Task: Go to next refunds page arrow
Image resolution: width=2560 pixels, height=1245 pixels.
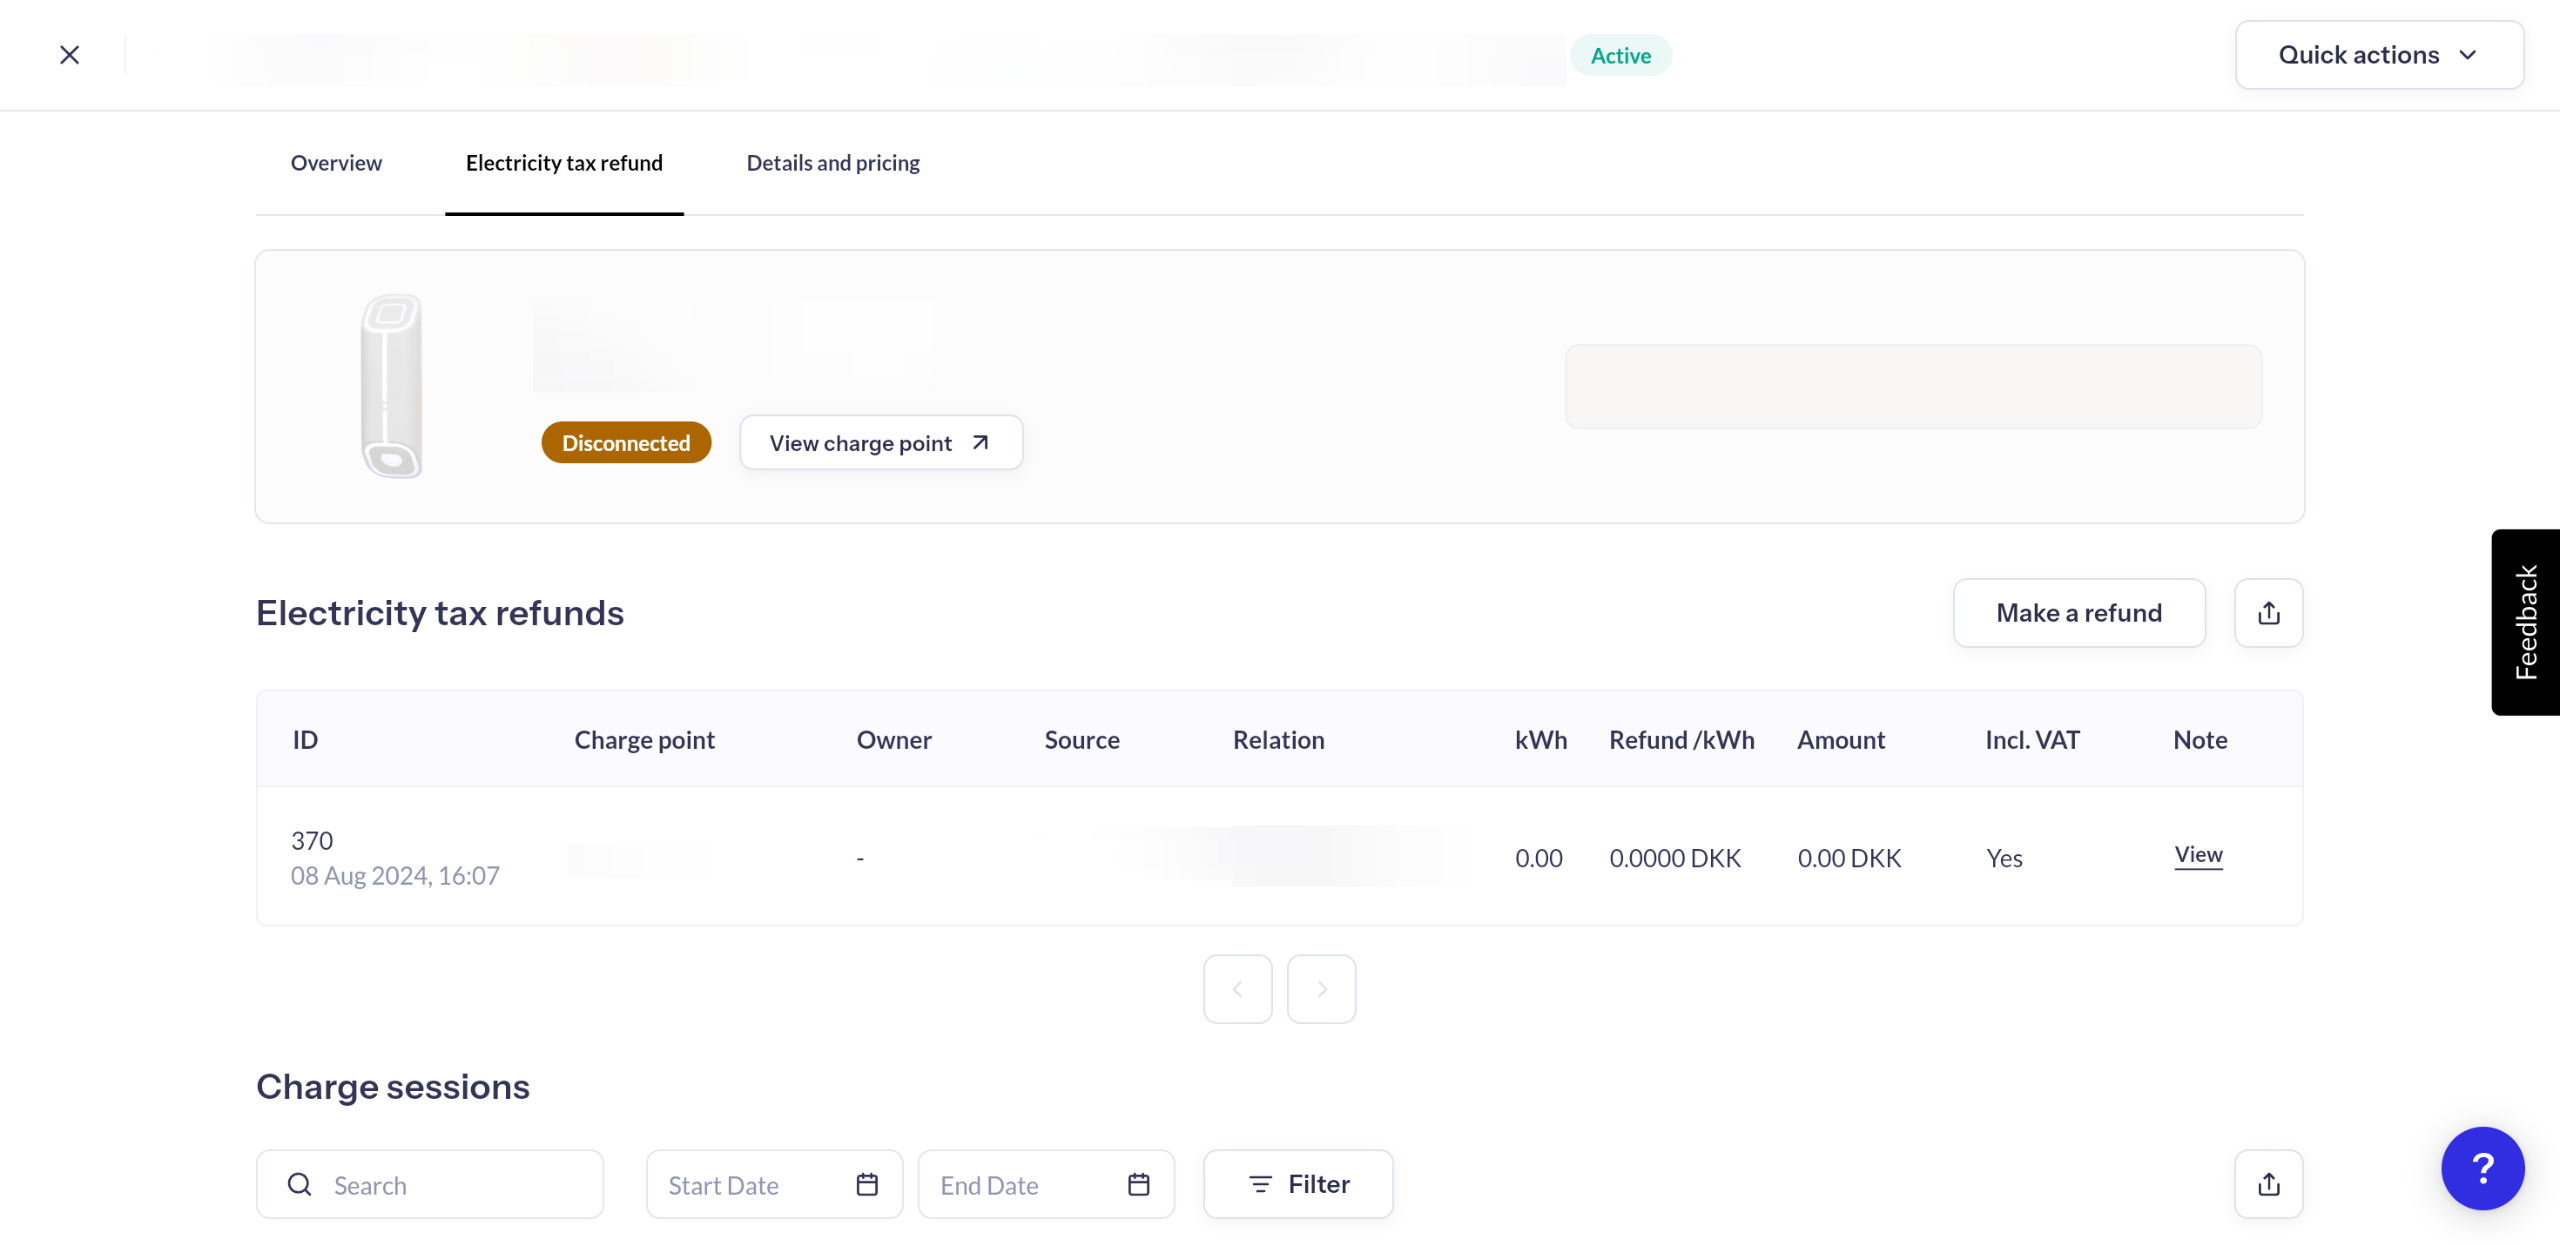Action: (1321, 989)
